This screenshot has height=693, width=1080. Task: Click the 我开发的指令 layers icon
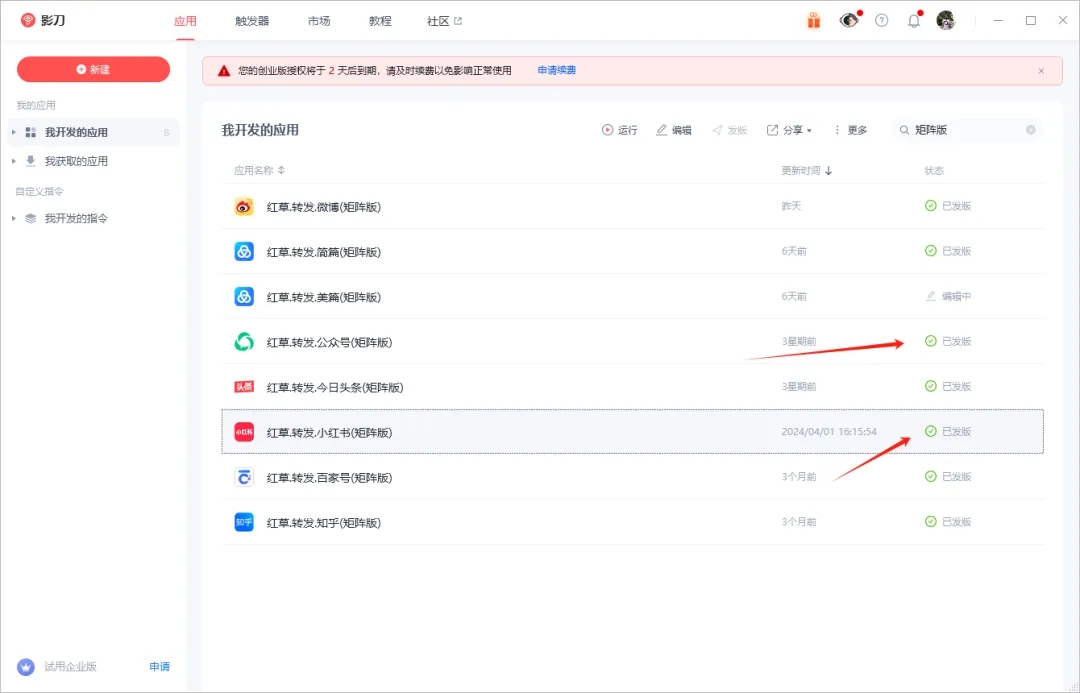tap(30, 218)
